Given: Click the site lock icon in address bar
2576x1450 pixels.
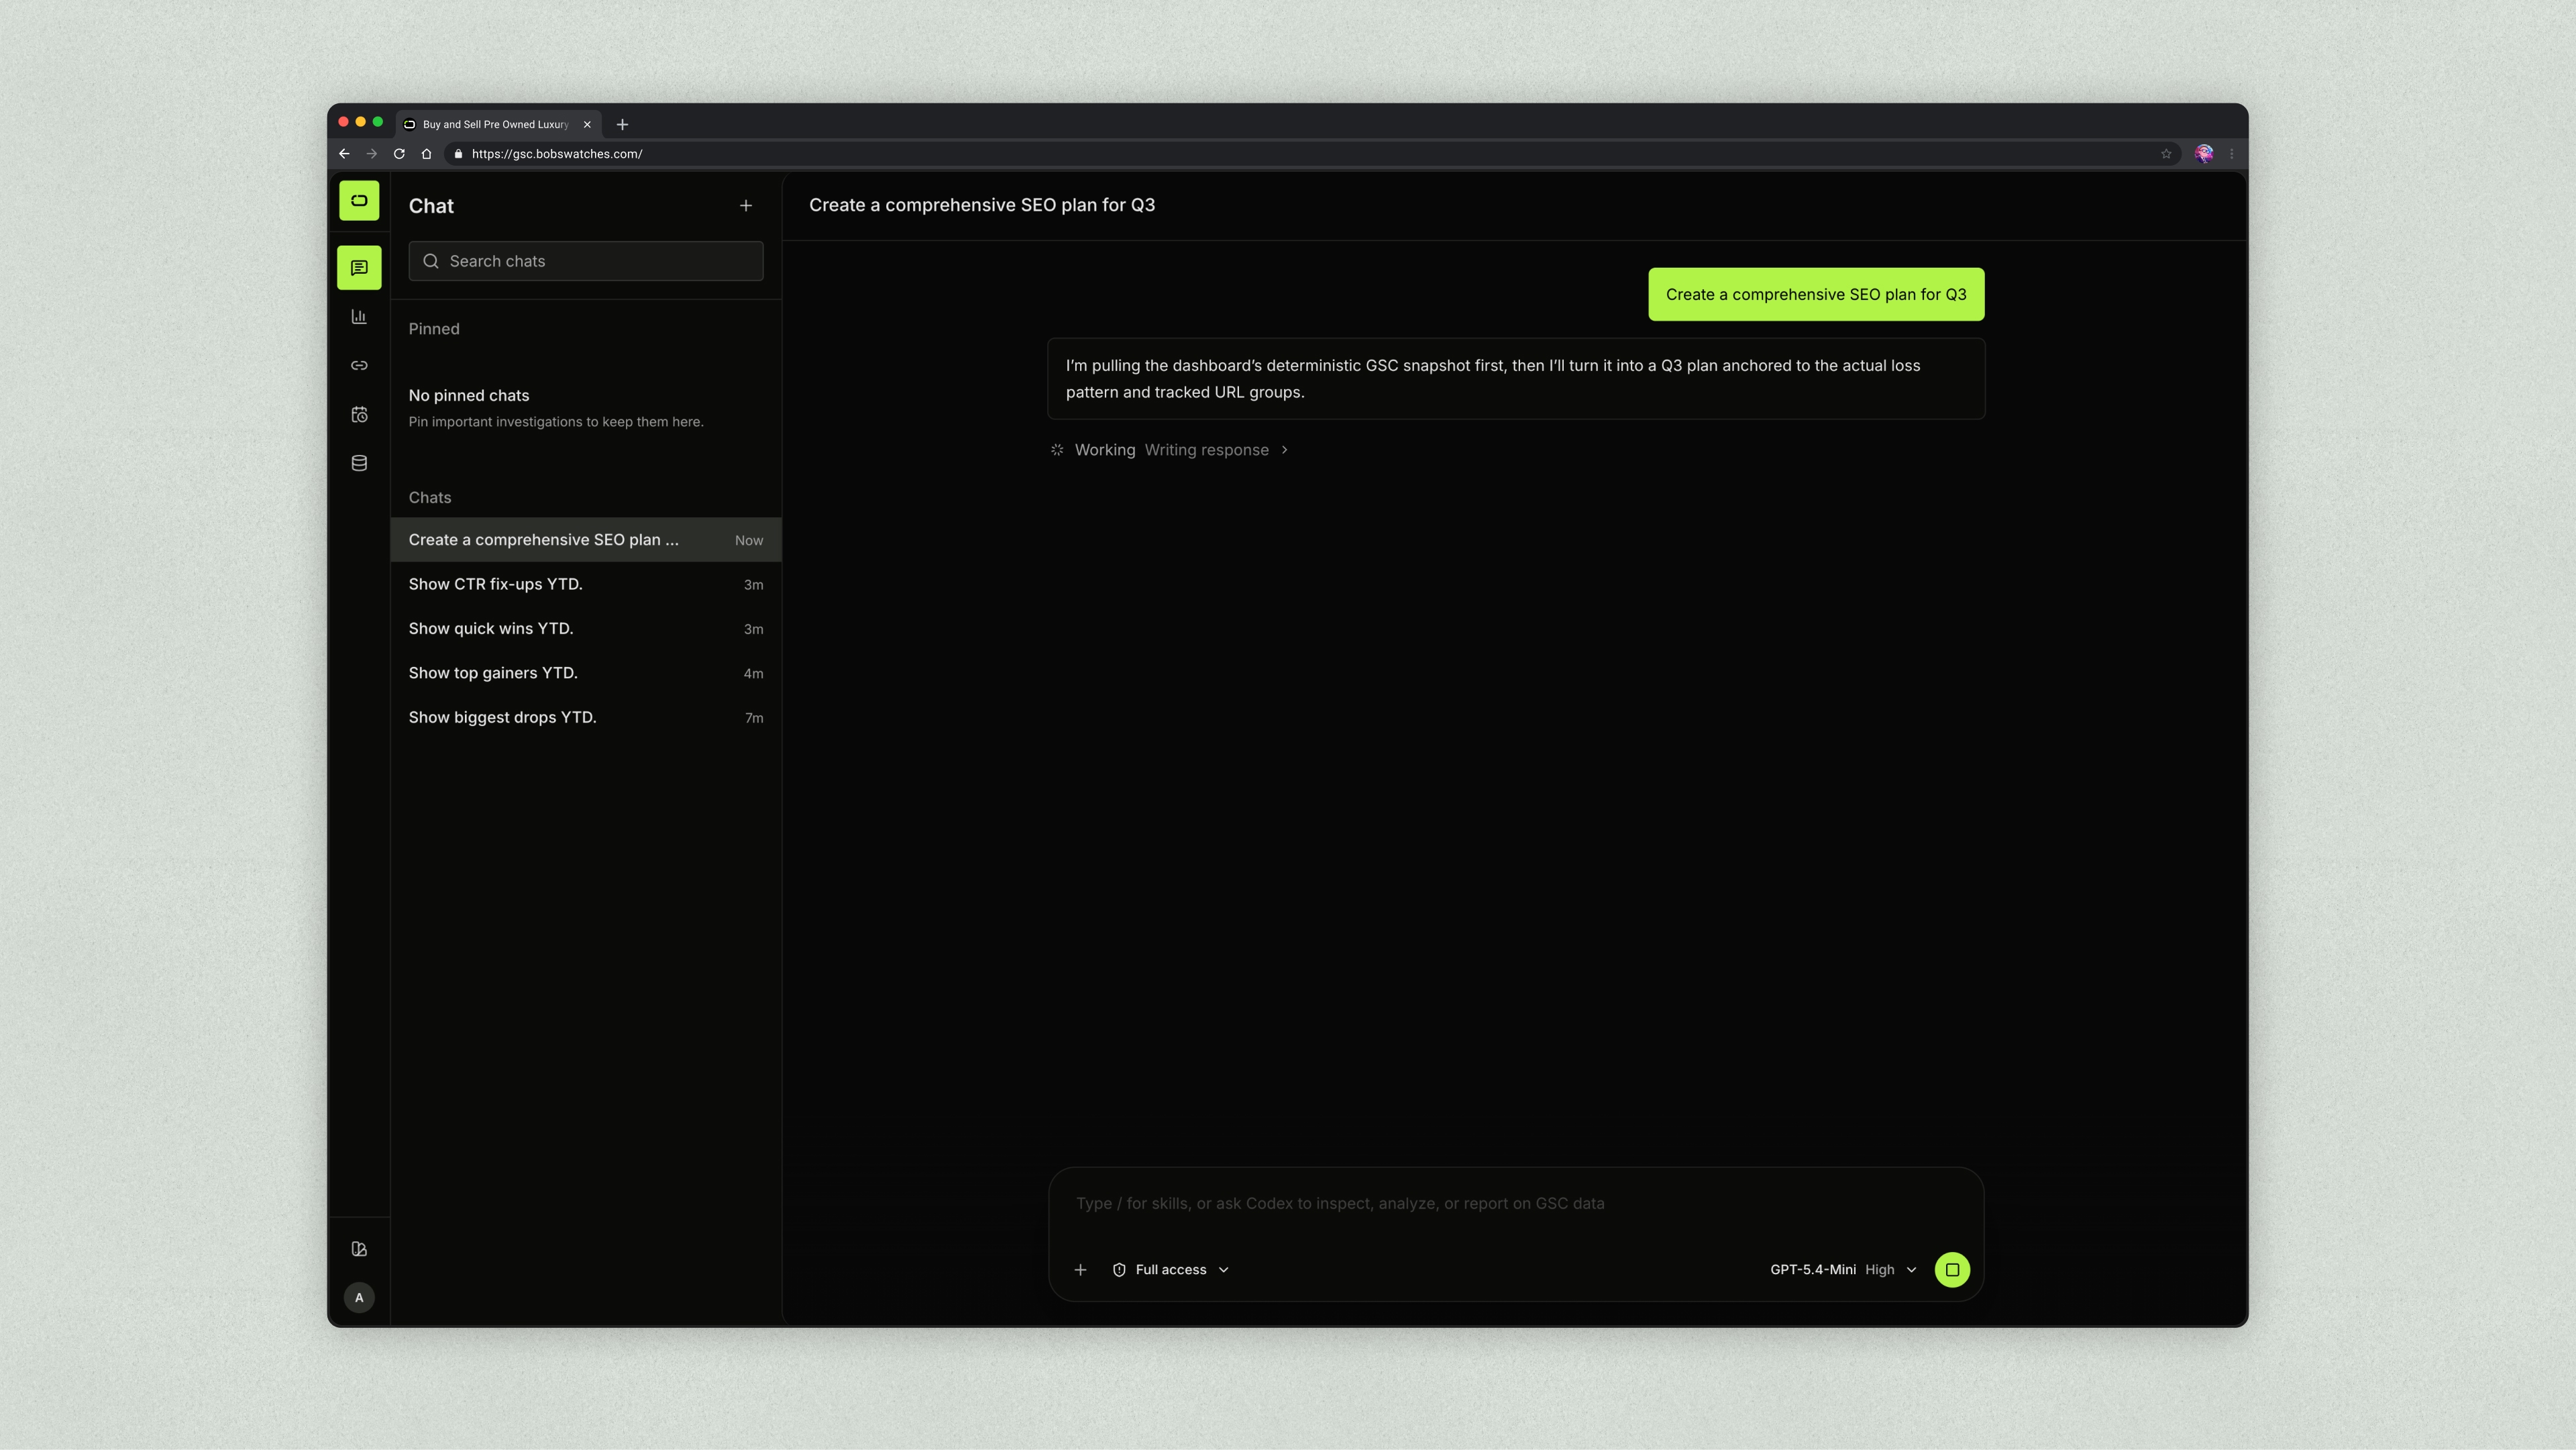Looking at the screenshot, I should click(x=459, y=154).
